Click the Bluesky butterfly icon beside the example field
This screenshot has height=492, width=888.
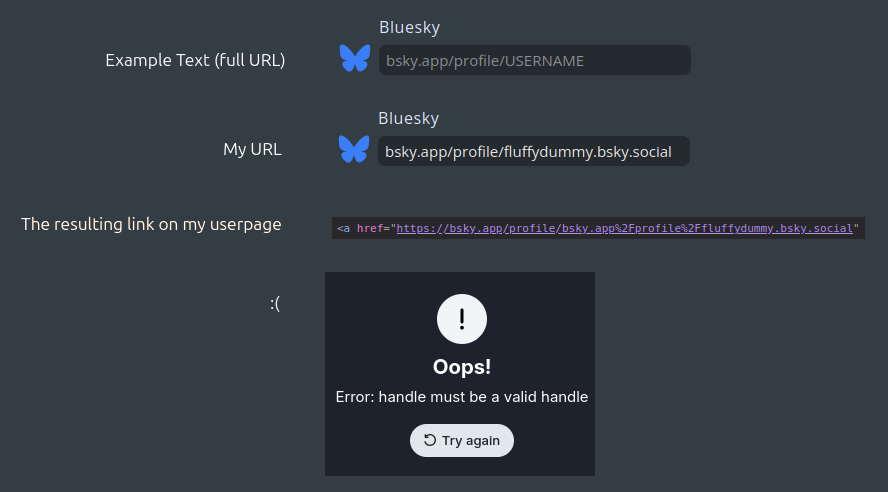354,58
